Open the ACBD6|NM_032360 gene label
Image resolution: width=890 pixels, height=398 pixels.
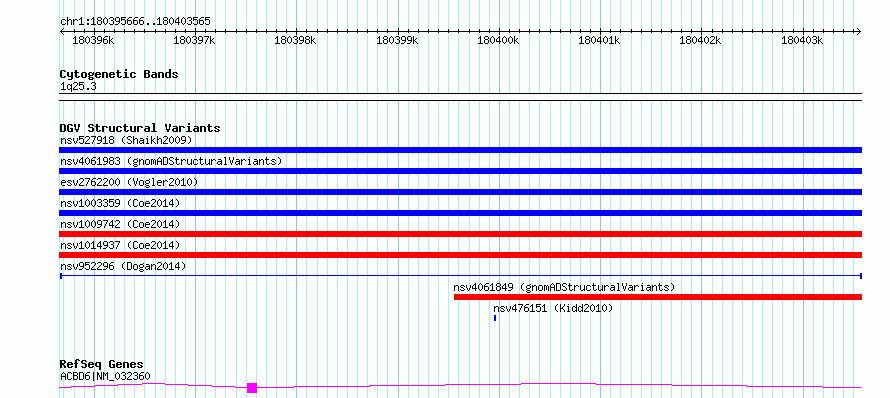tap(105, 376)
